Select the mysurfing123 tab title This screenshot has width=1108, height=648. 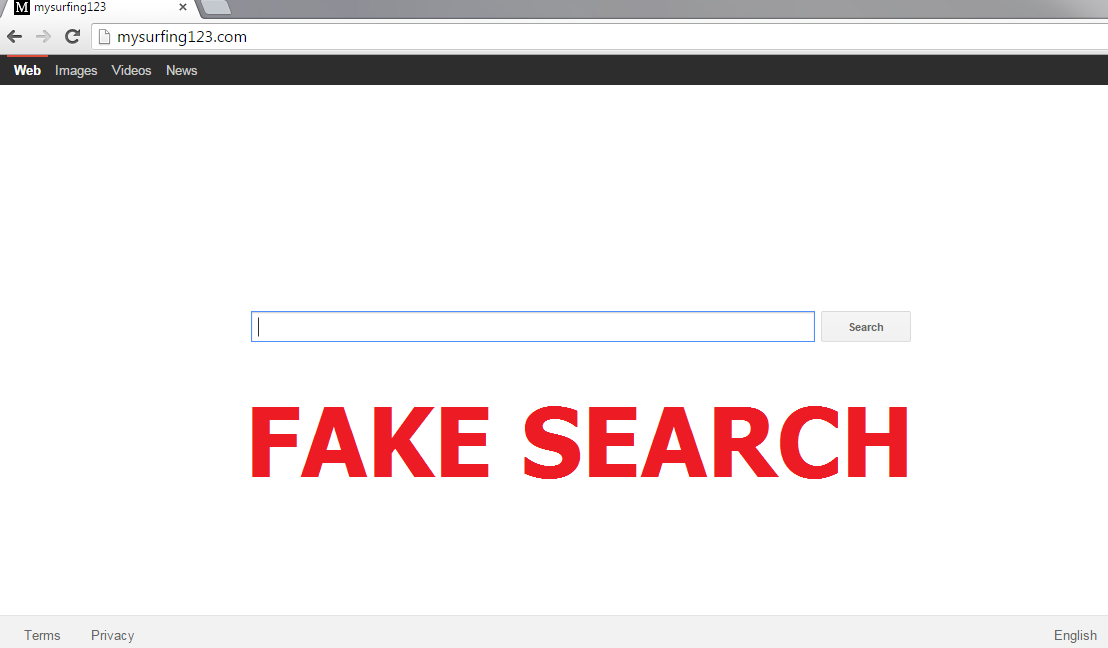(x=70, y=7)
